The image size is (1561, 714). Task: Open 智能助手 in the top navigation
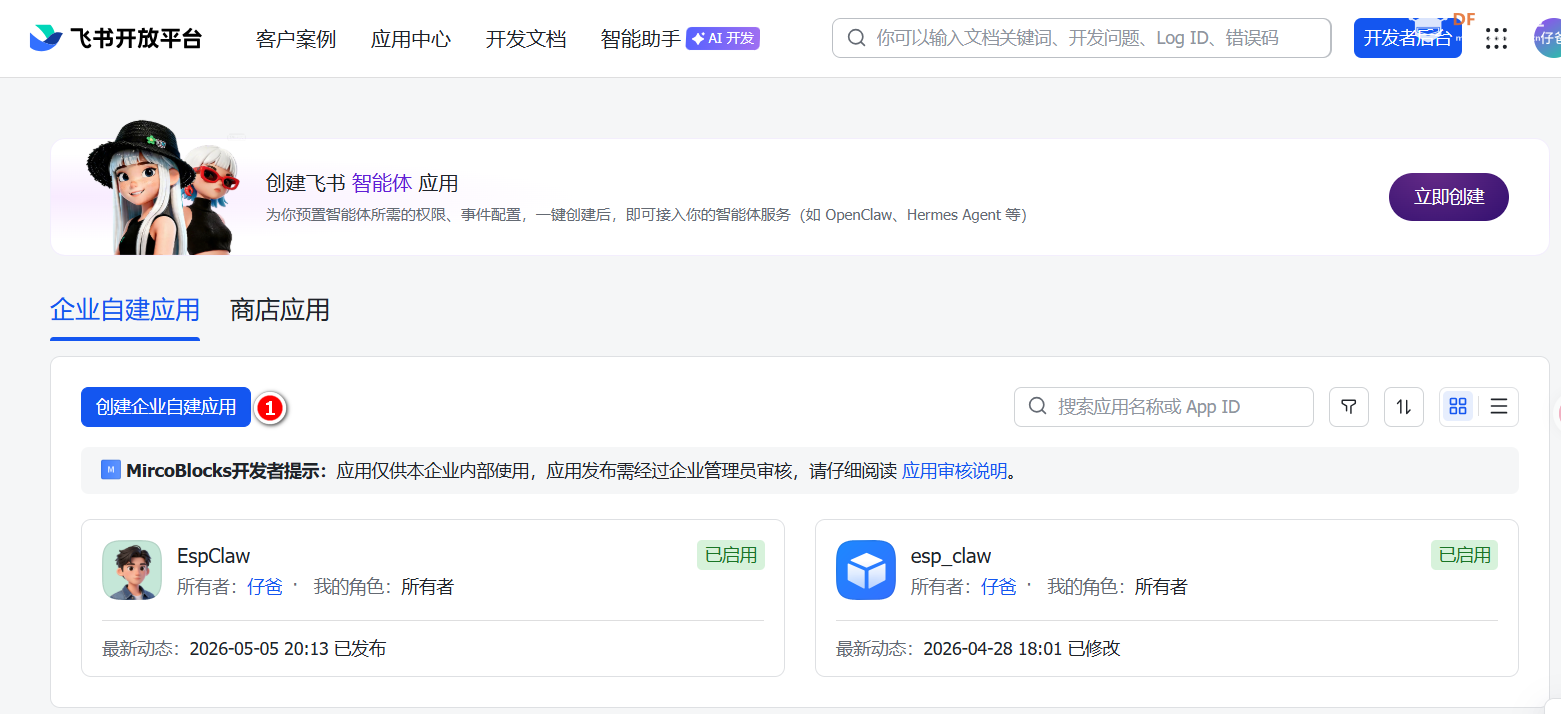641,39
